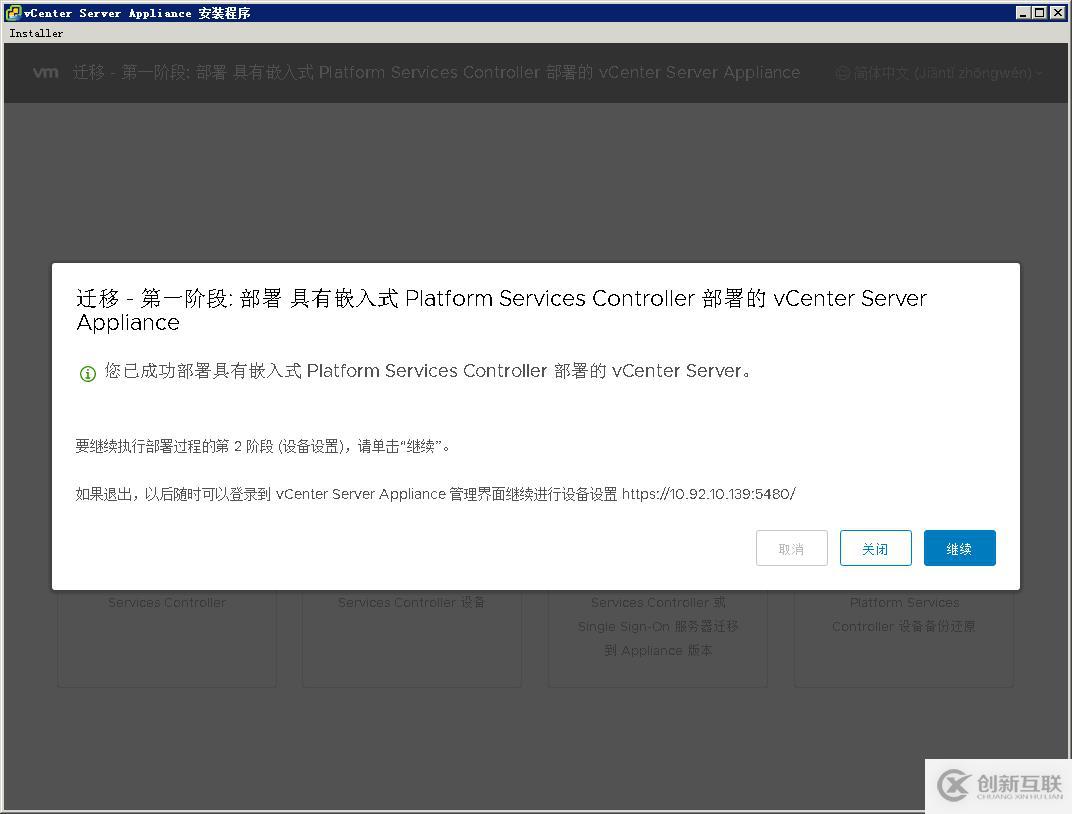Click the 取消 (Cancel) button
The width and height of the screenshot is (1072, 814).
click(792, 548)
